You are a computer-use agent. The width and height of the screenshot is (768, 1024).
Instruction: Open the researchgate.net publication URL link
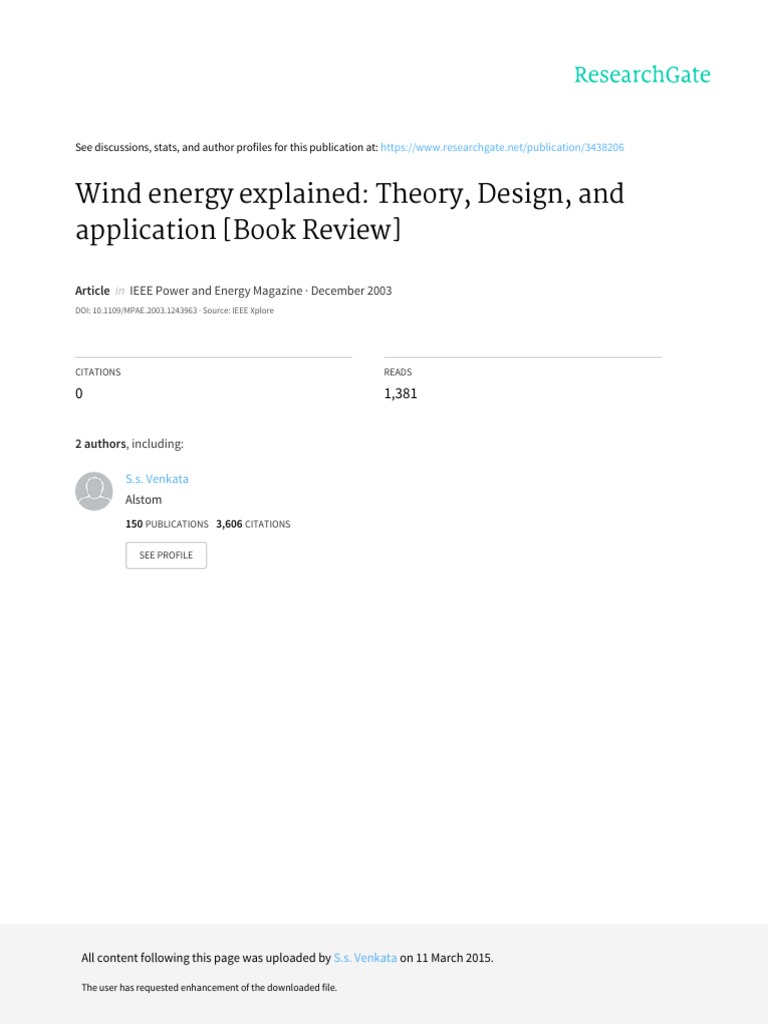(x=503, y=147)
